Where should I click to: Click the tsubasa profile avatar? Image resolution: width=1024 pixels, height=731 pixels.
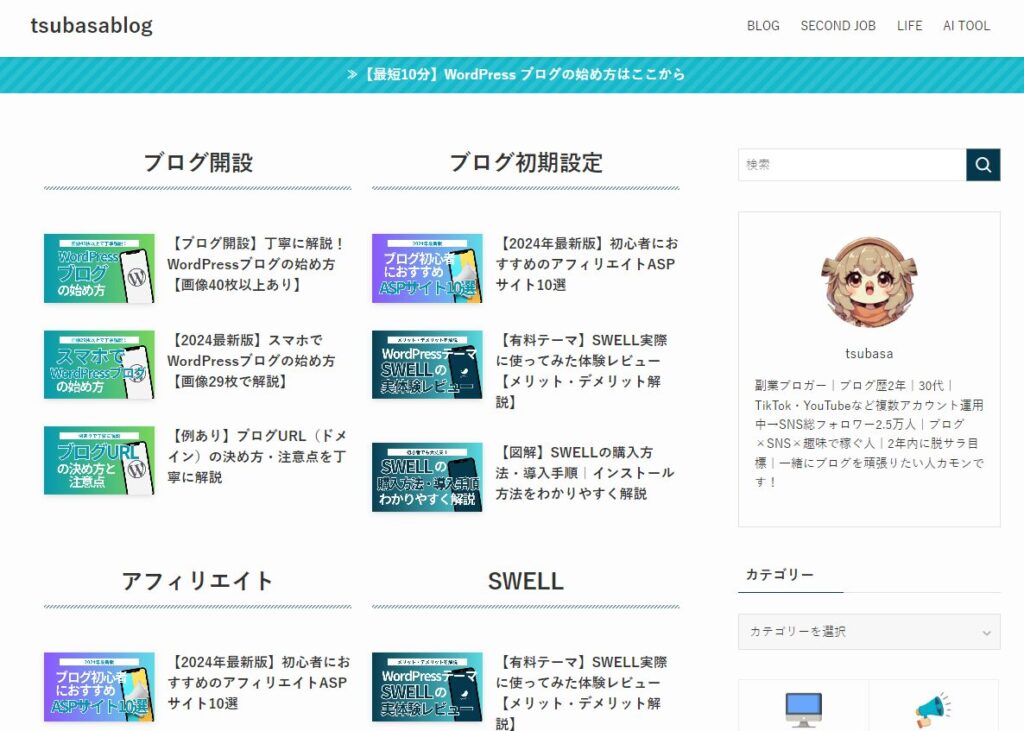point(869,282)
